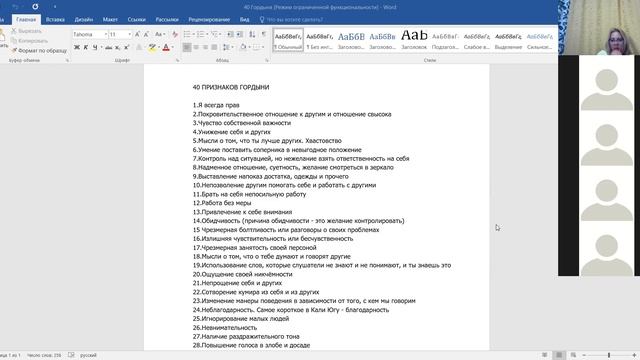Switch to the Главная tab
The height and width of the screenshot is (360, 640).
26,20
